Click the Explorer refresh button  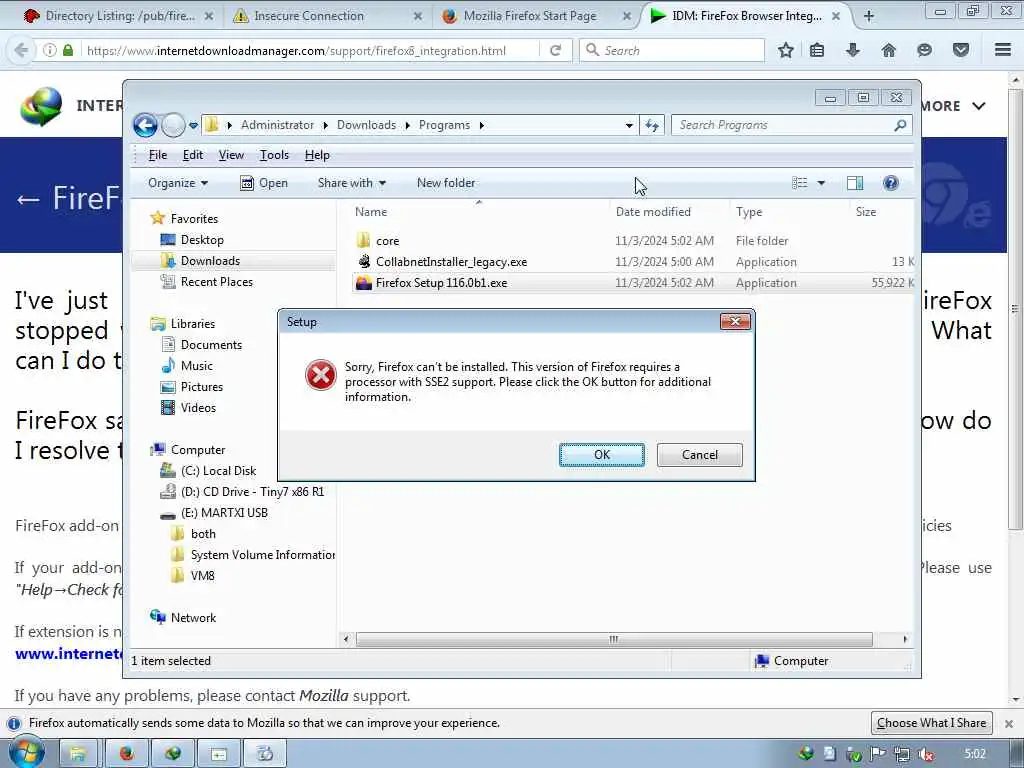point(652,125)
